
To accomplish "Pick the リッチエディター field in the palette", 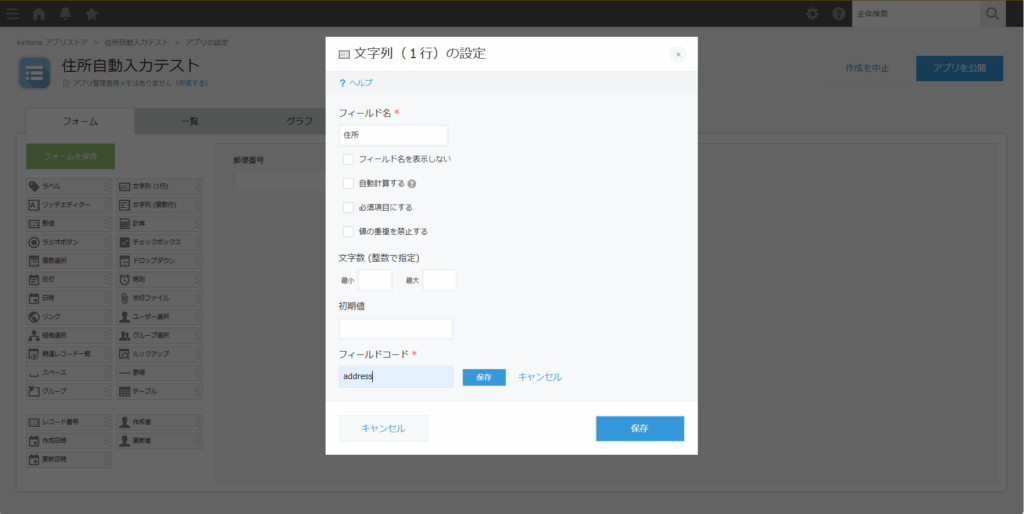I will [69, 205].
